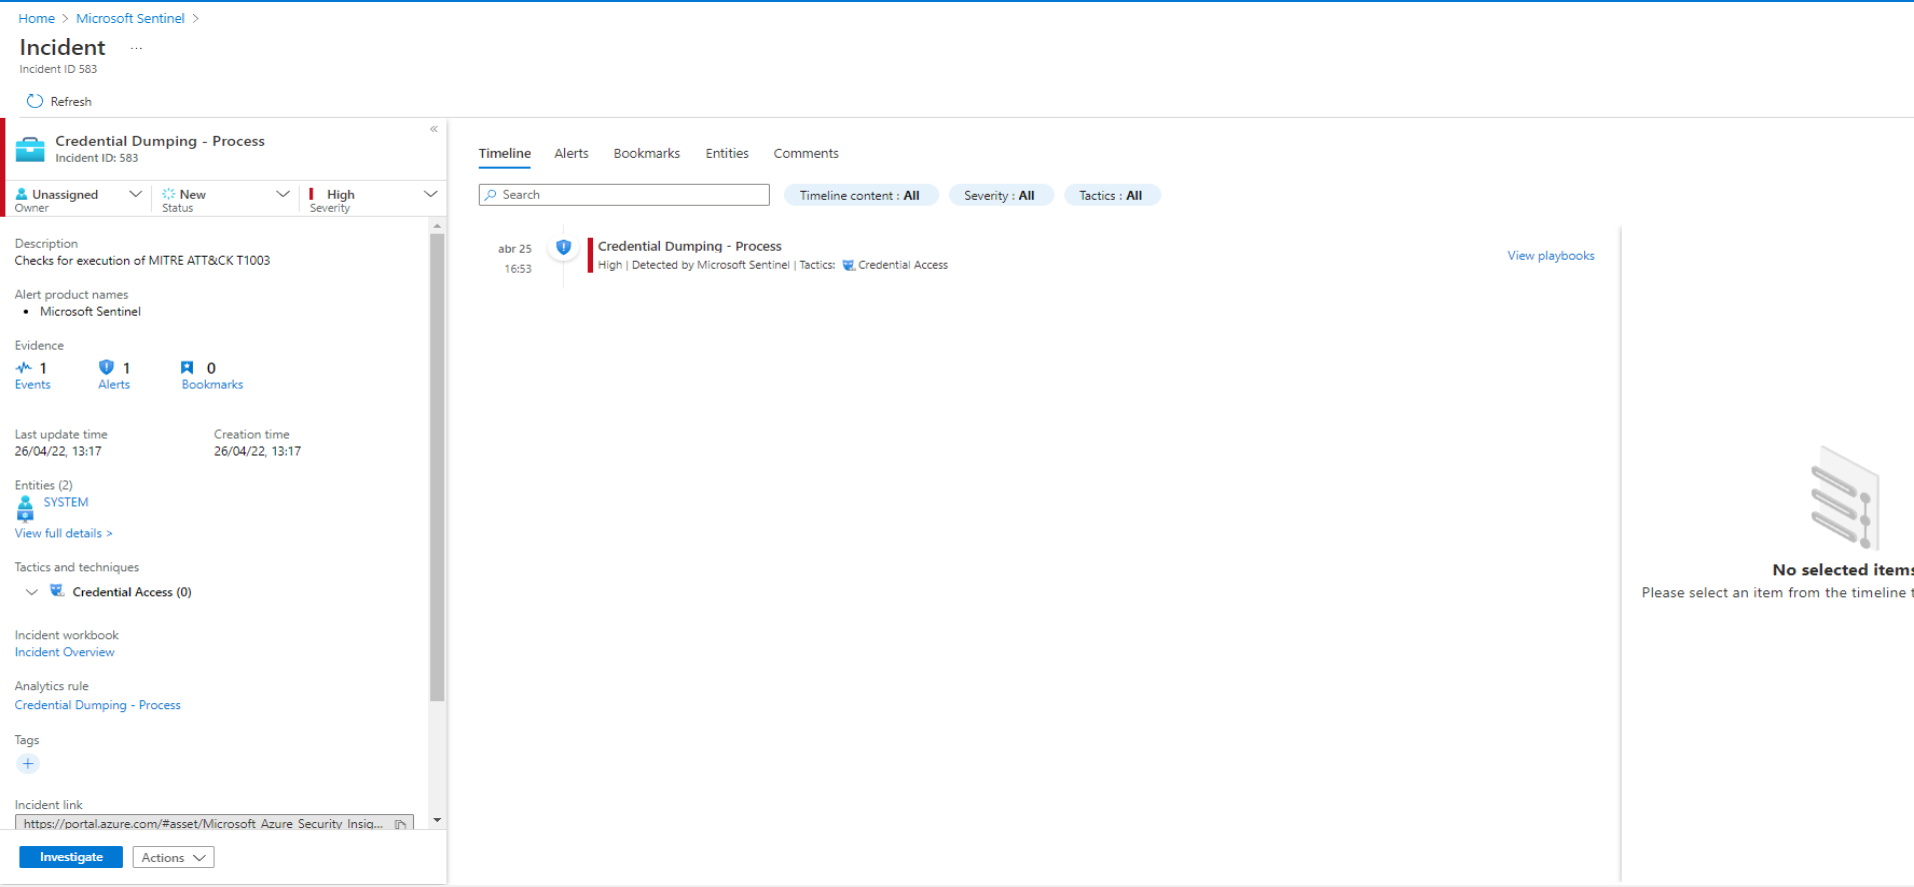Click the 'abr 25' timeline date
Image resolution: width=1914 pixels, height=887 pixels.
[x=515, y=249]
